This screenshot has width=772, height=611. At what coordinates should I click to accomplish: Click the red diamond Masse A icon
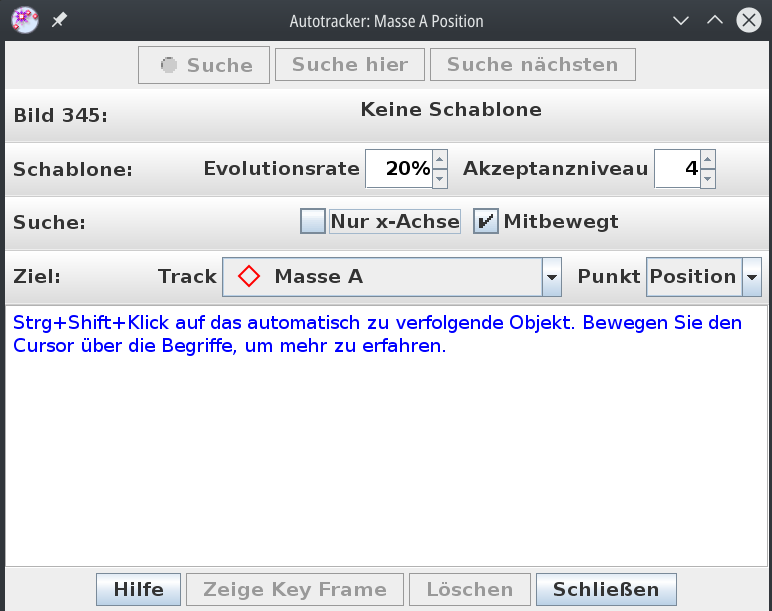coord(249,276)
